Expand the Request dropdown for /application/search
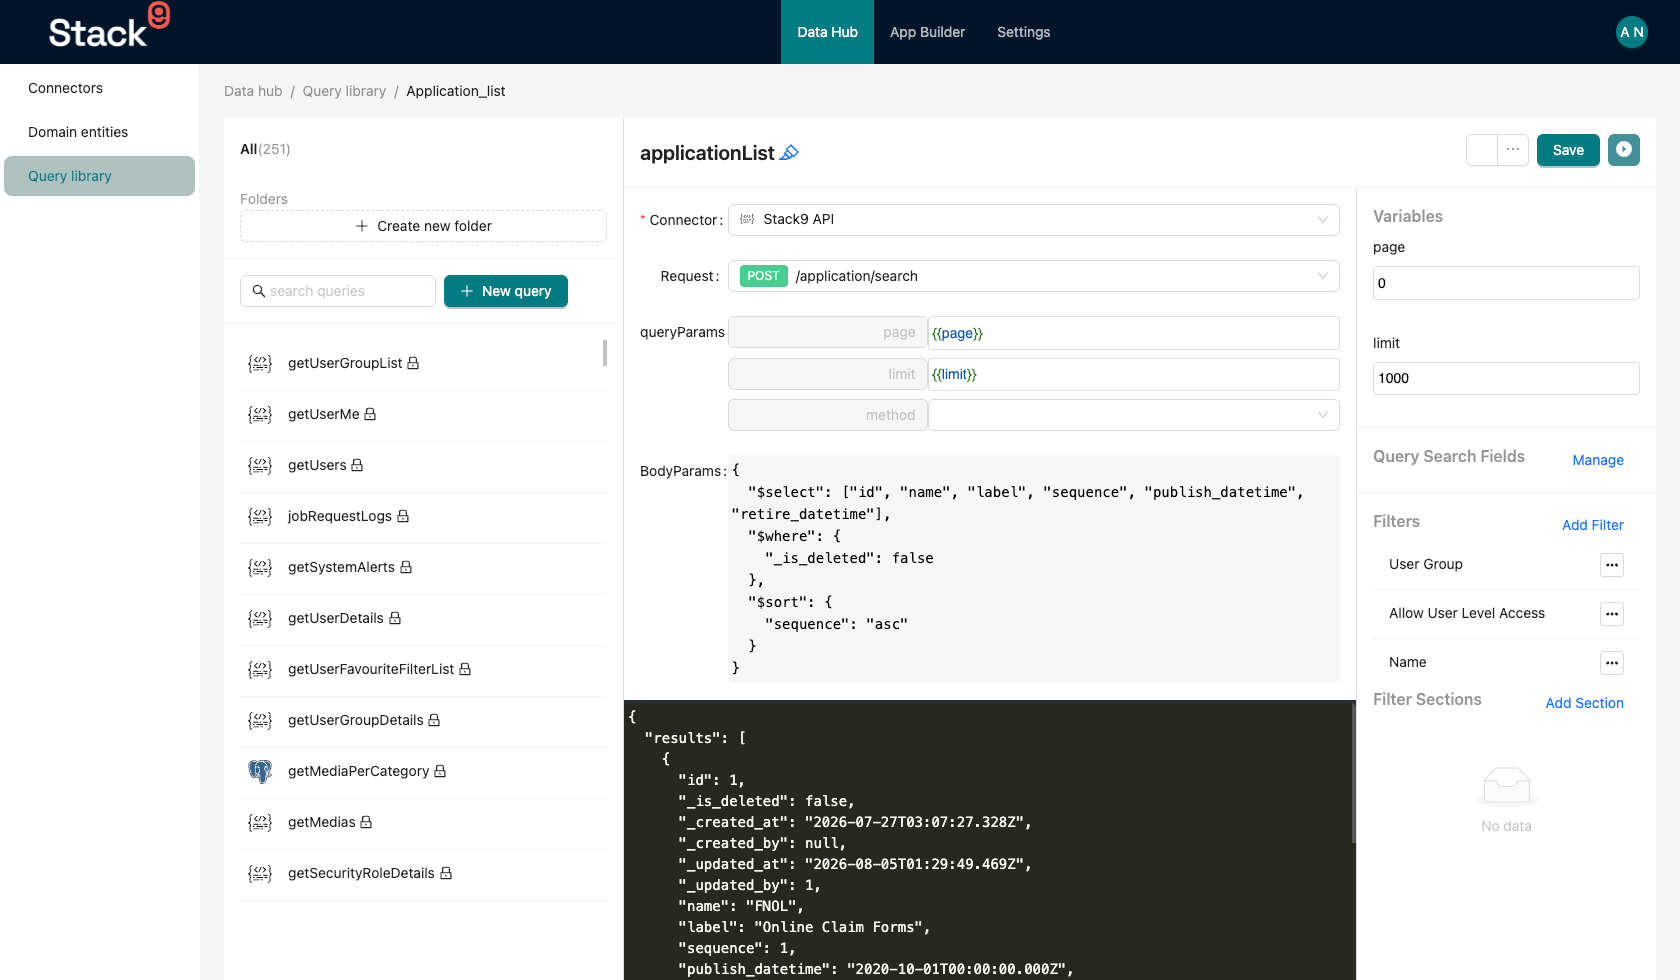1680x980 pixels. tap(1034, 276)
